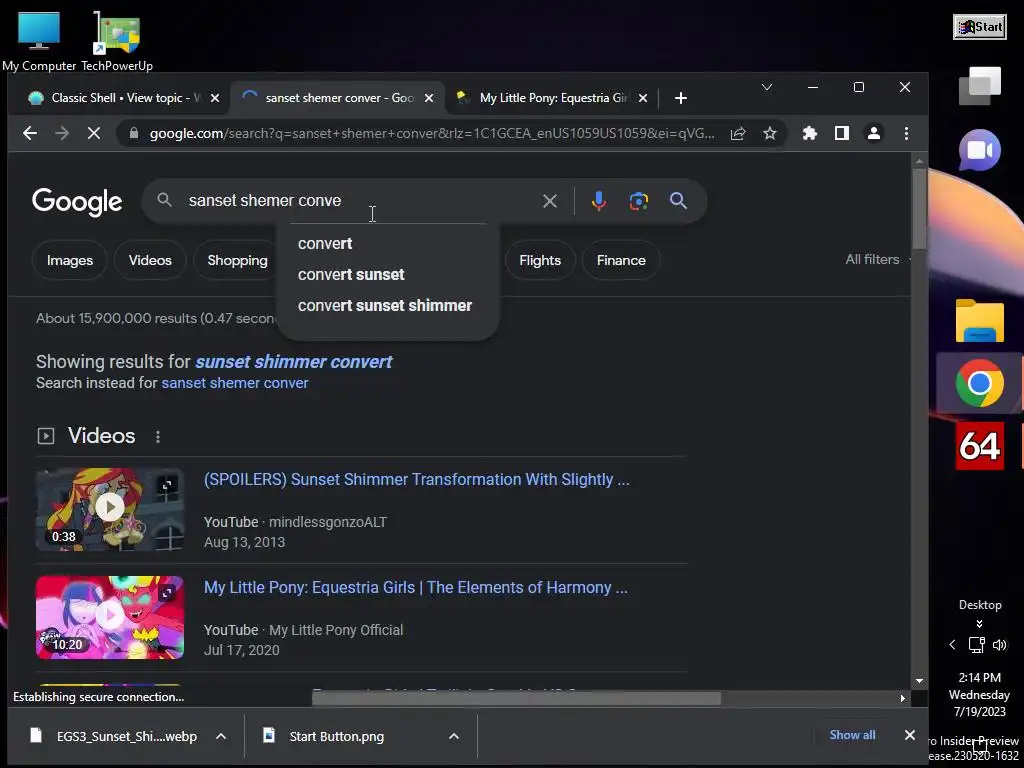
Task: Choose the 'convert sunset shimmer' suggestion
Action: click(x=388, y=306)
